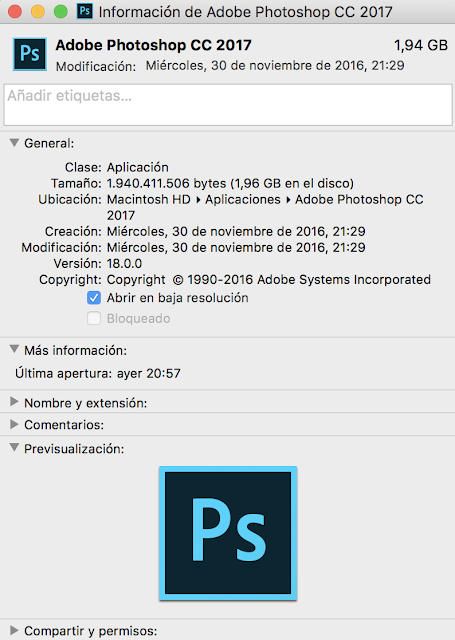Uncheck Abrir en baja resolución
Viewport: 455px width, 640px height.
tap(94, 298)
